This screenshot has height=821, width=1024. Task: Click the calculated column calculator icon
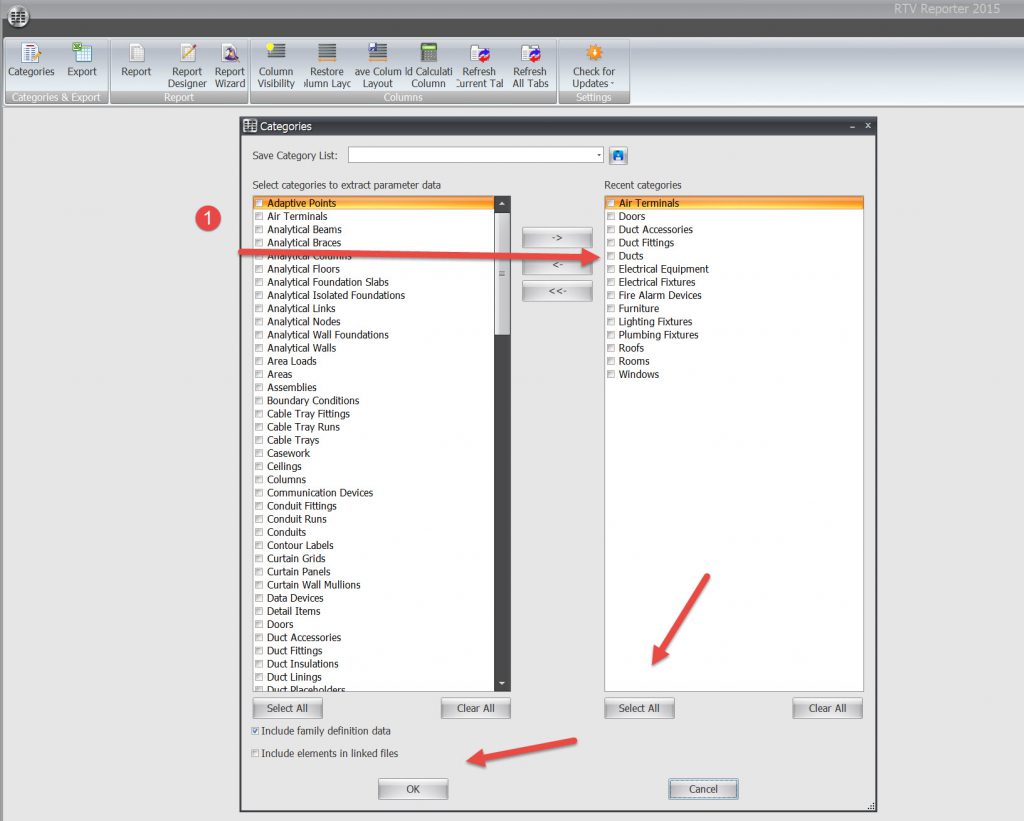(429, 54)
